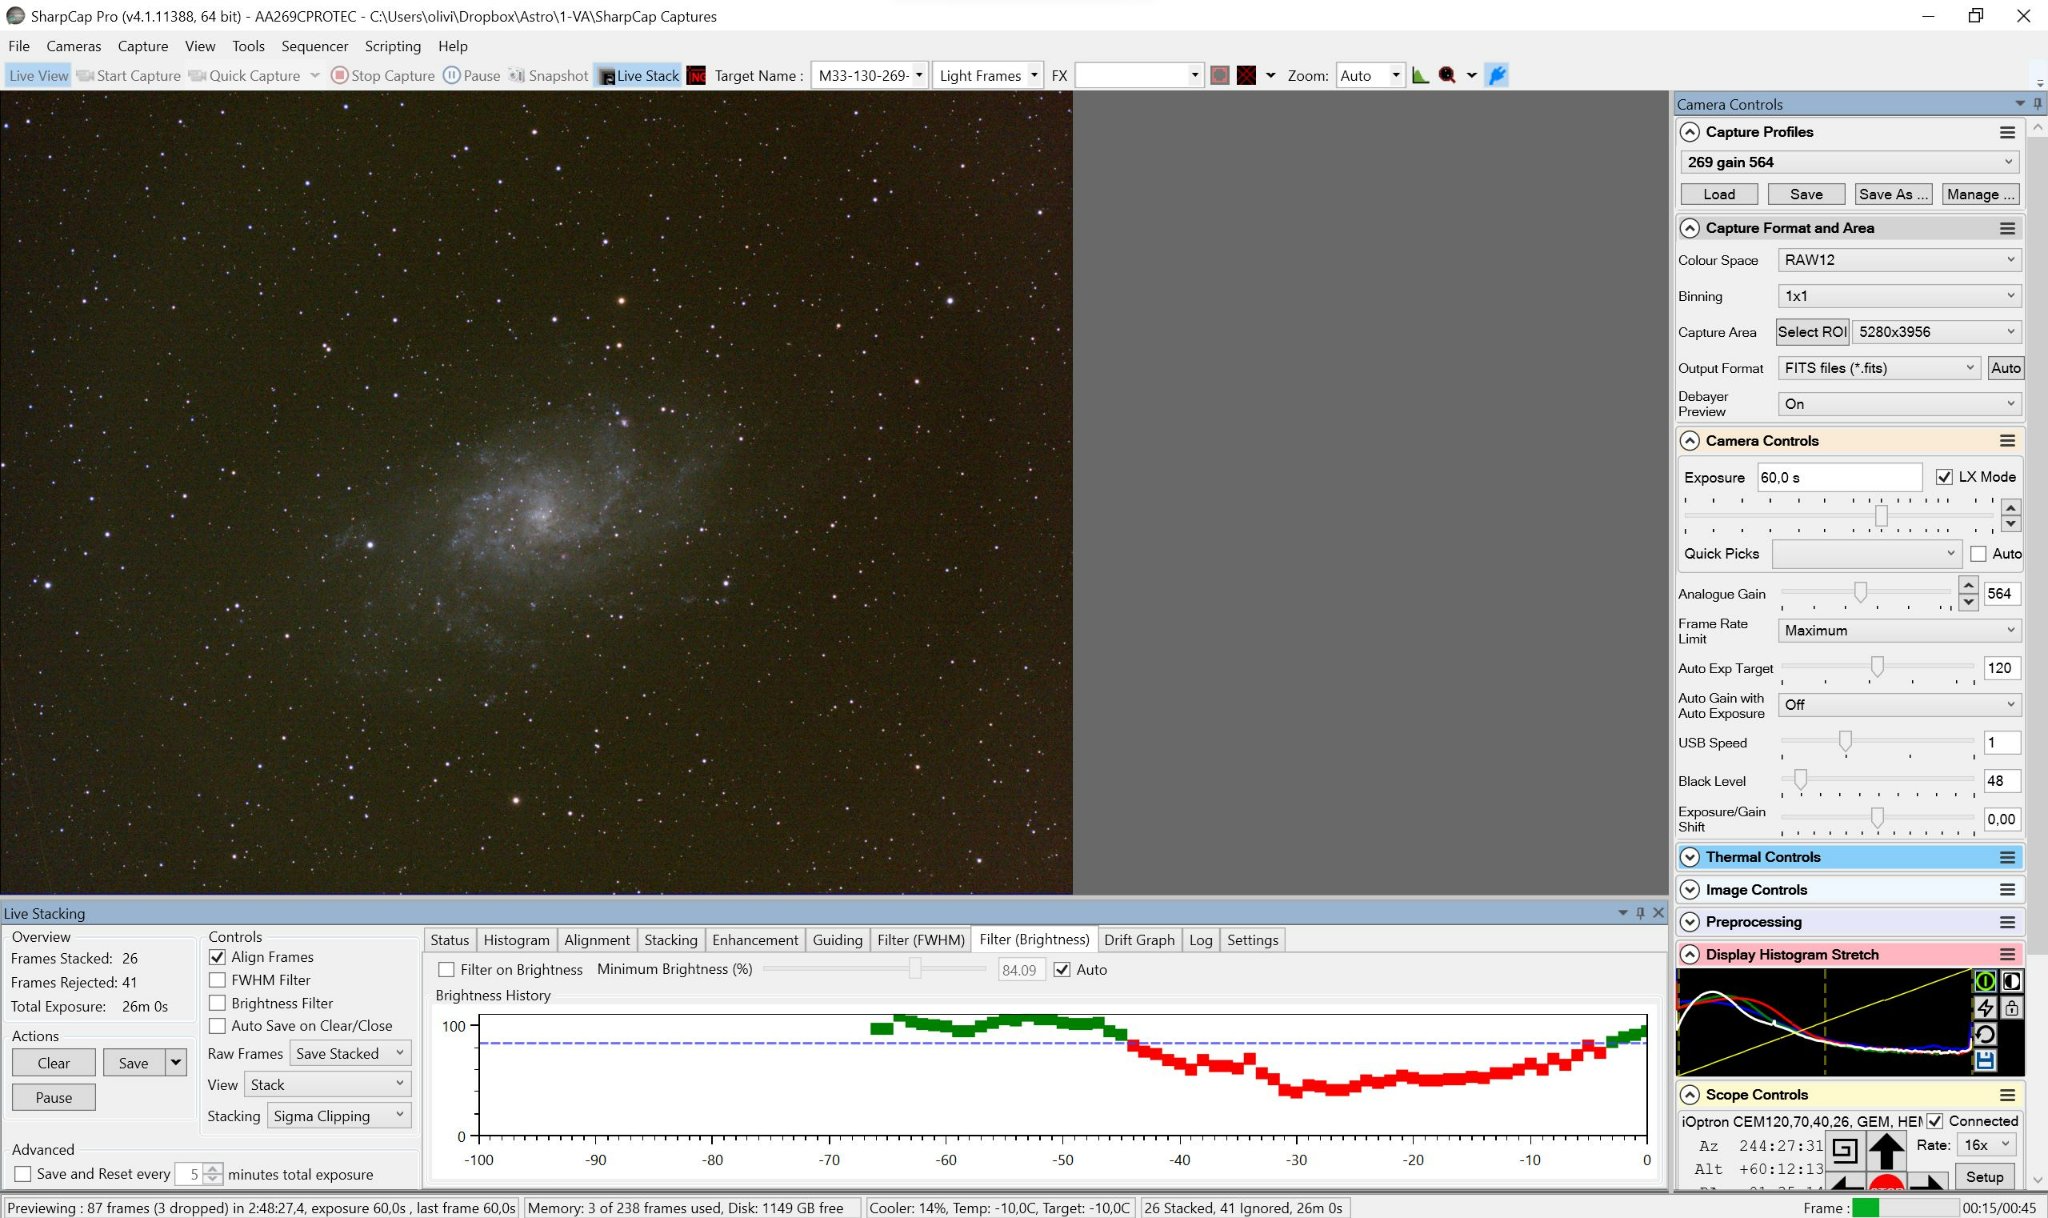Enable the Brightness Filter checkbox
Screen dimensions: 2048x1218
(217, 1003)
